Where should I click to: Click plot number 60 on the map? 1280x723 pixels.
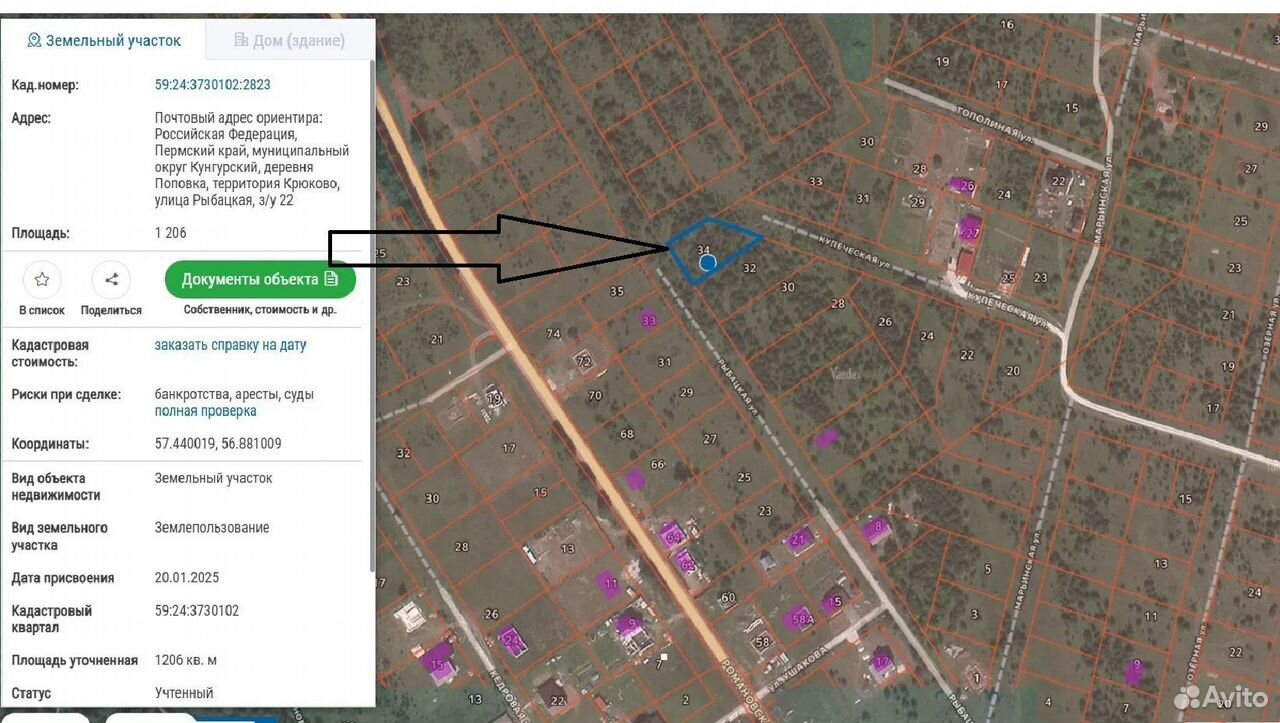[x=728, y=598]
